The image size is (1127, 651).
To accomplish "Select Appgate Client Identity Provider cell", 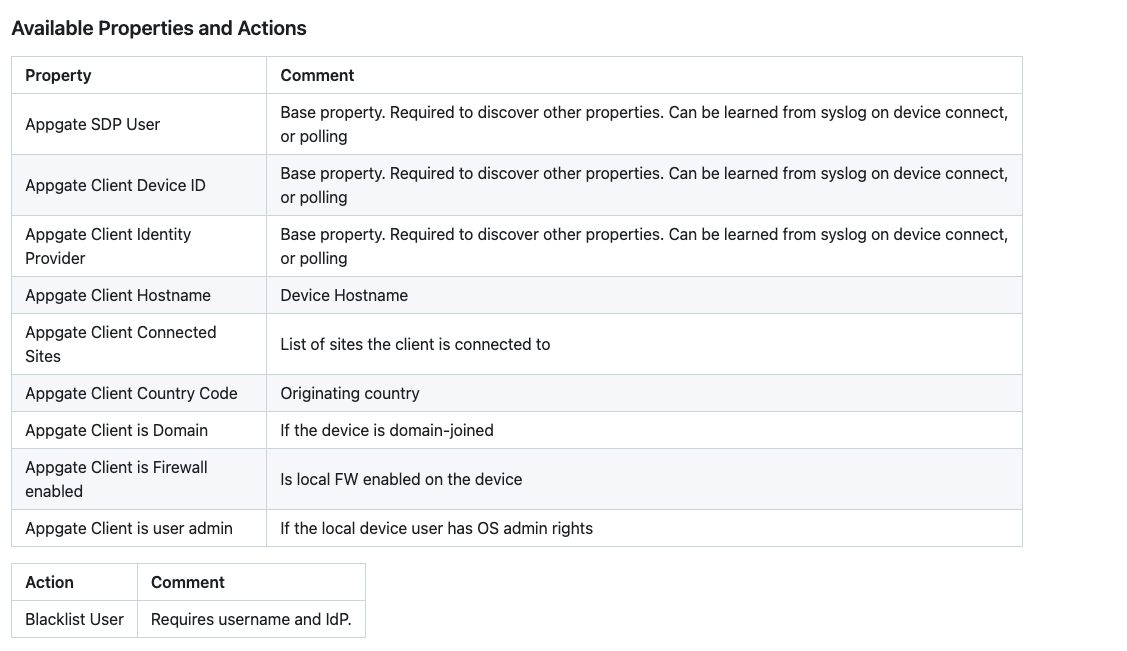I will (139, 246).
